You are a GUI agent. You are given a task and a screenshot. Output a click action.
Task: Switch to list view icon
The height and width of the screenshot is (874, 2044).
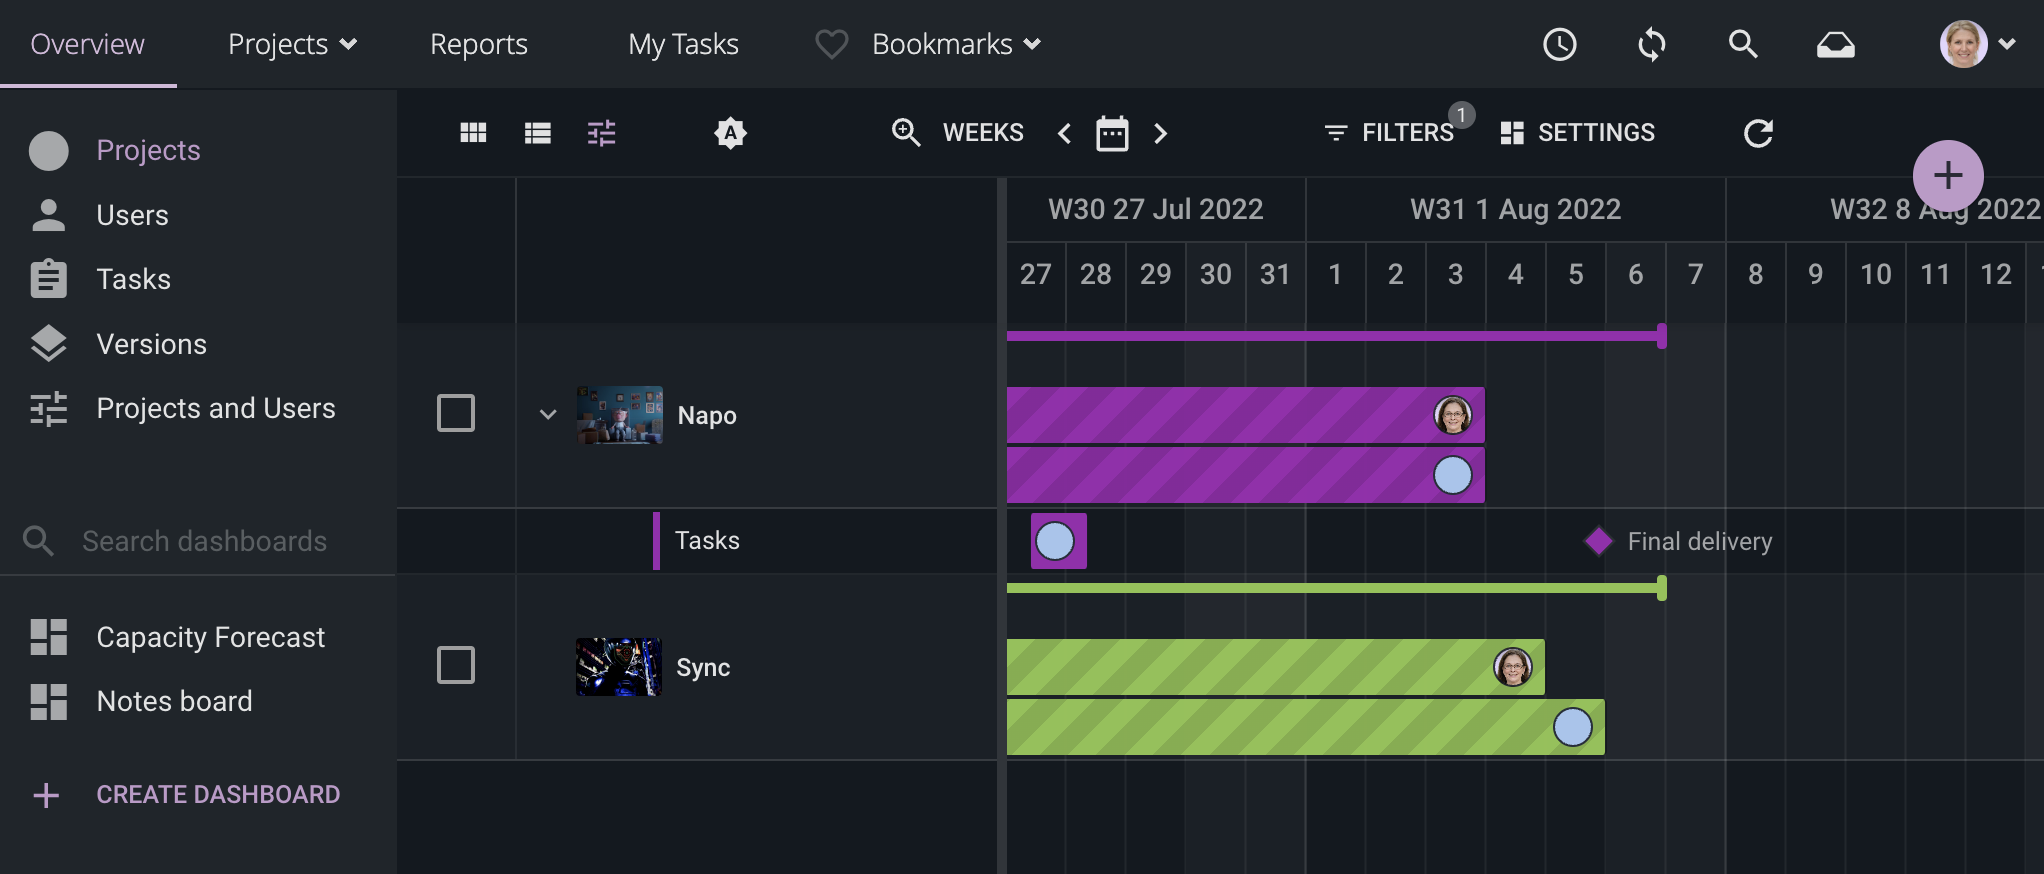pyautogui.click(x=538, y=133)
